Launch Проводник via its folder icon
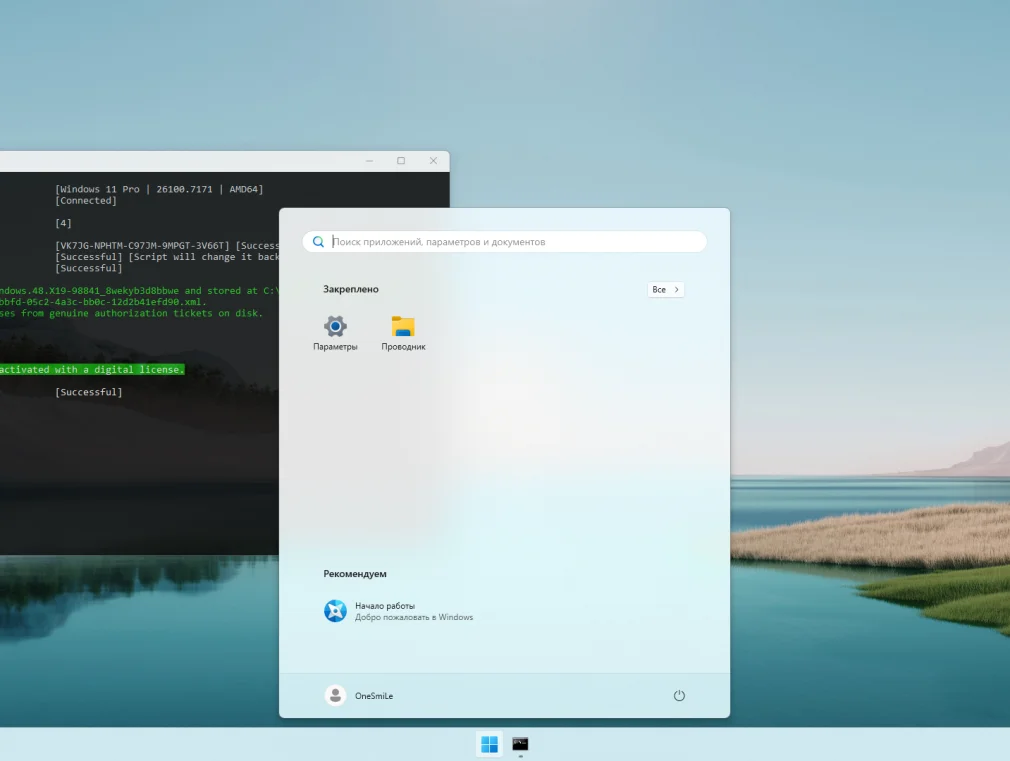This screenshot has height=761, width=1010. [403, 326]
